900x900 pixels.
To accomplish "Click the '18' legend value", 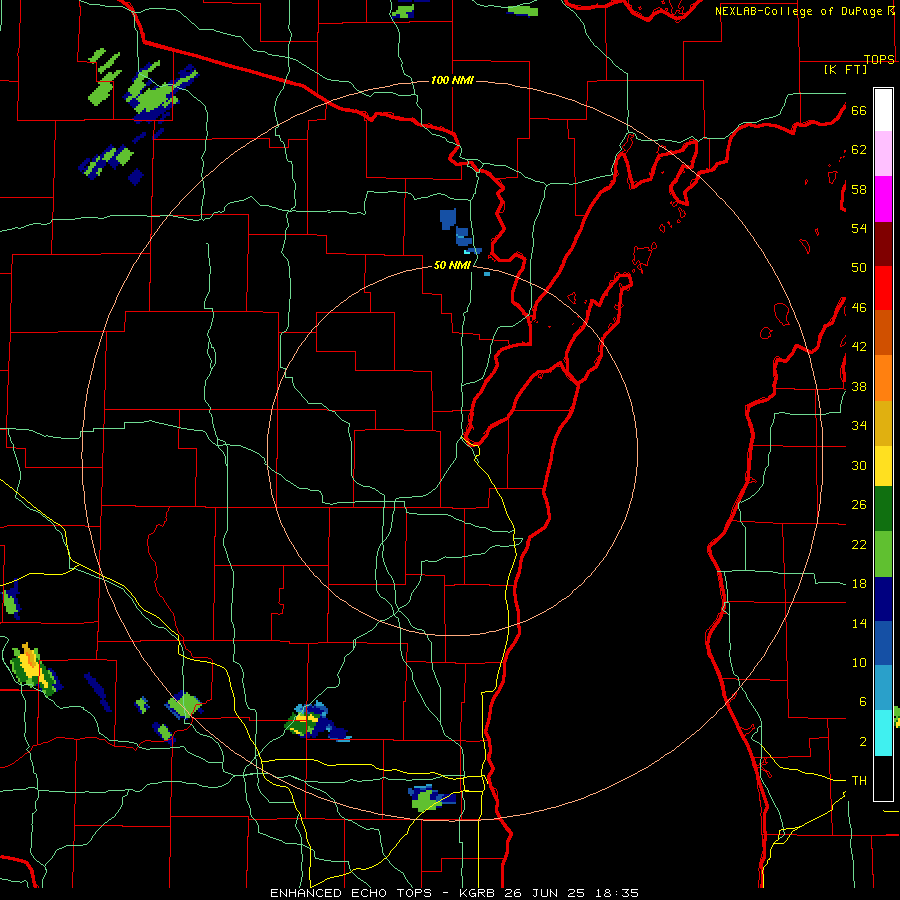I will (x=859, y=584).
